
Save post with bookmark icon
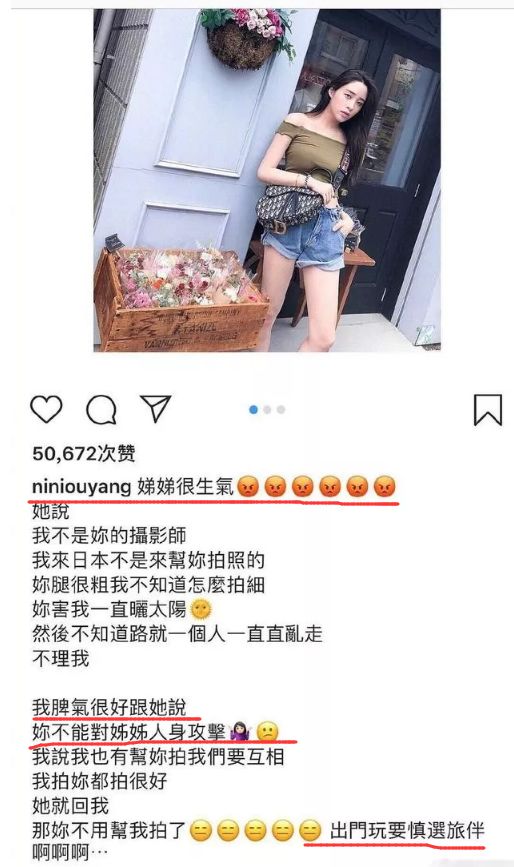coord(488,410)
